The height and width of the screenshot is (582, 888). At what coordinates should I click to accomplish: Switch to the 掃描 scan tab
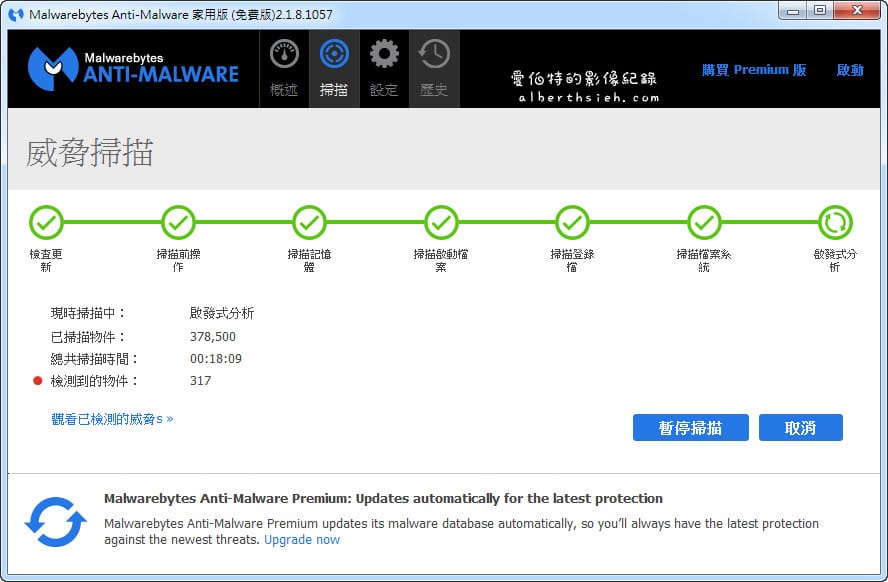(x=334, y=69)
